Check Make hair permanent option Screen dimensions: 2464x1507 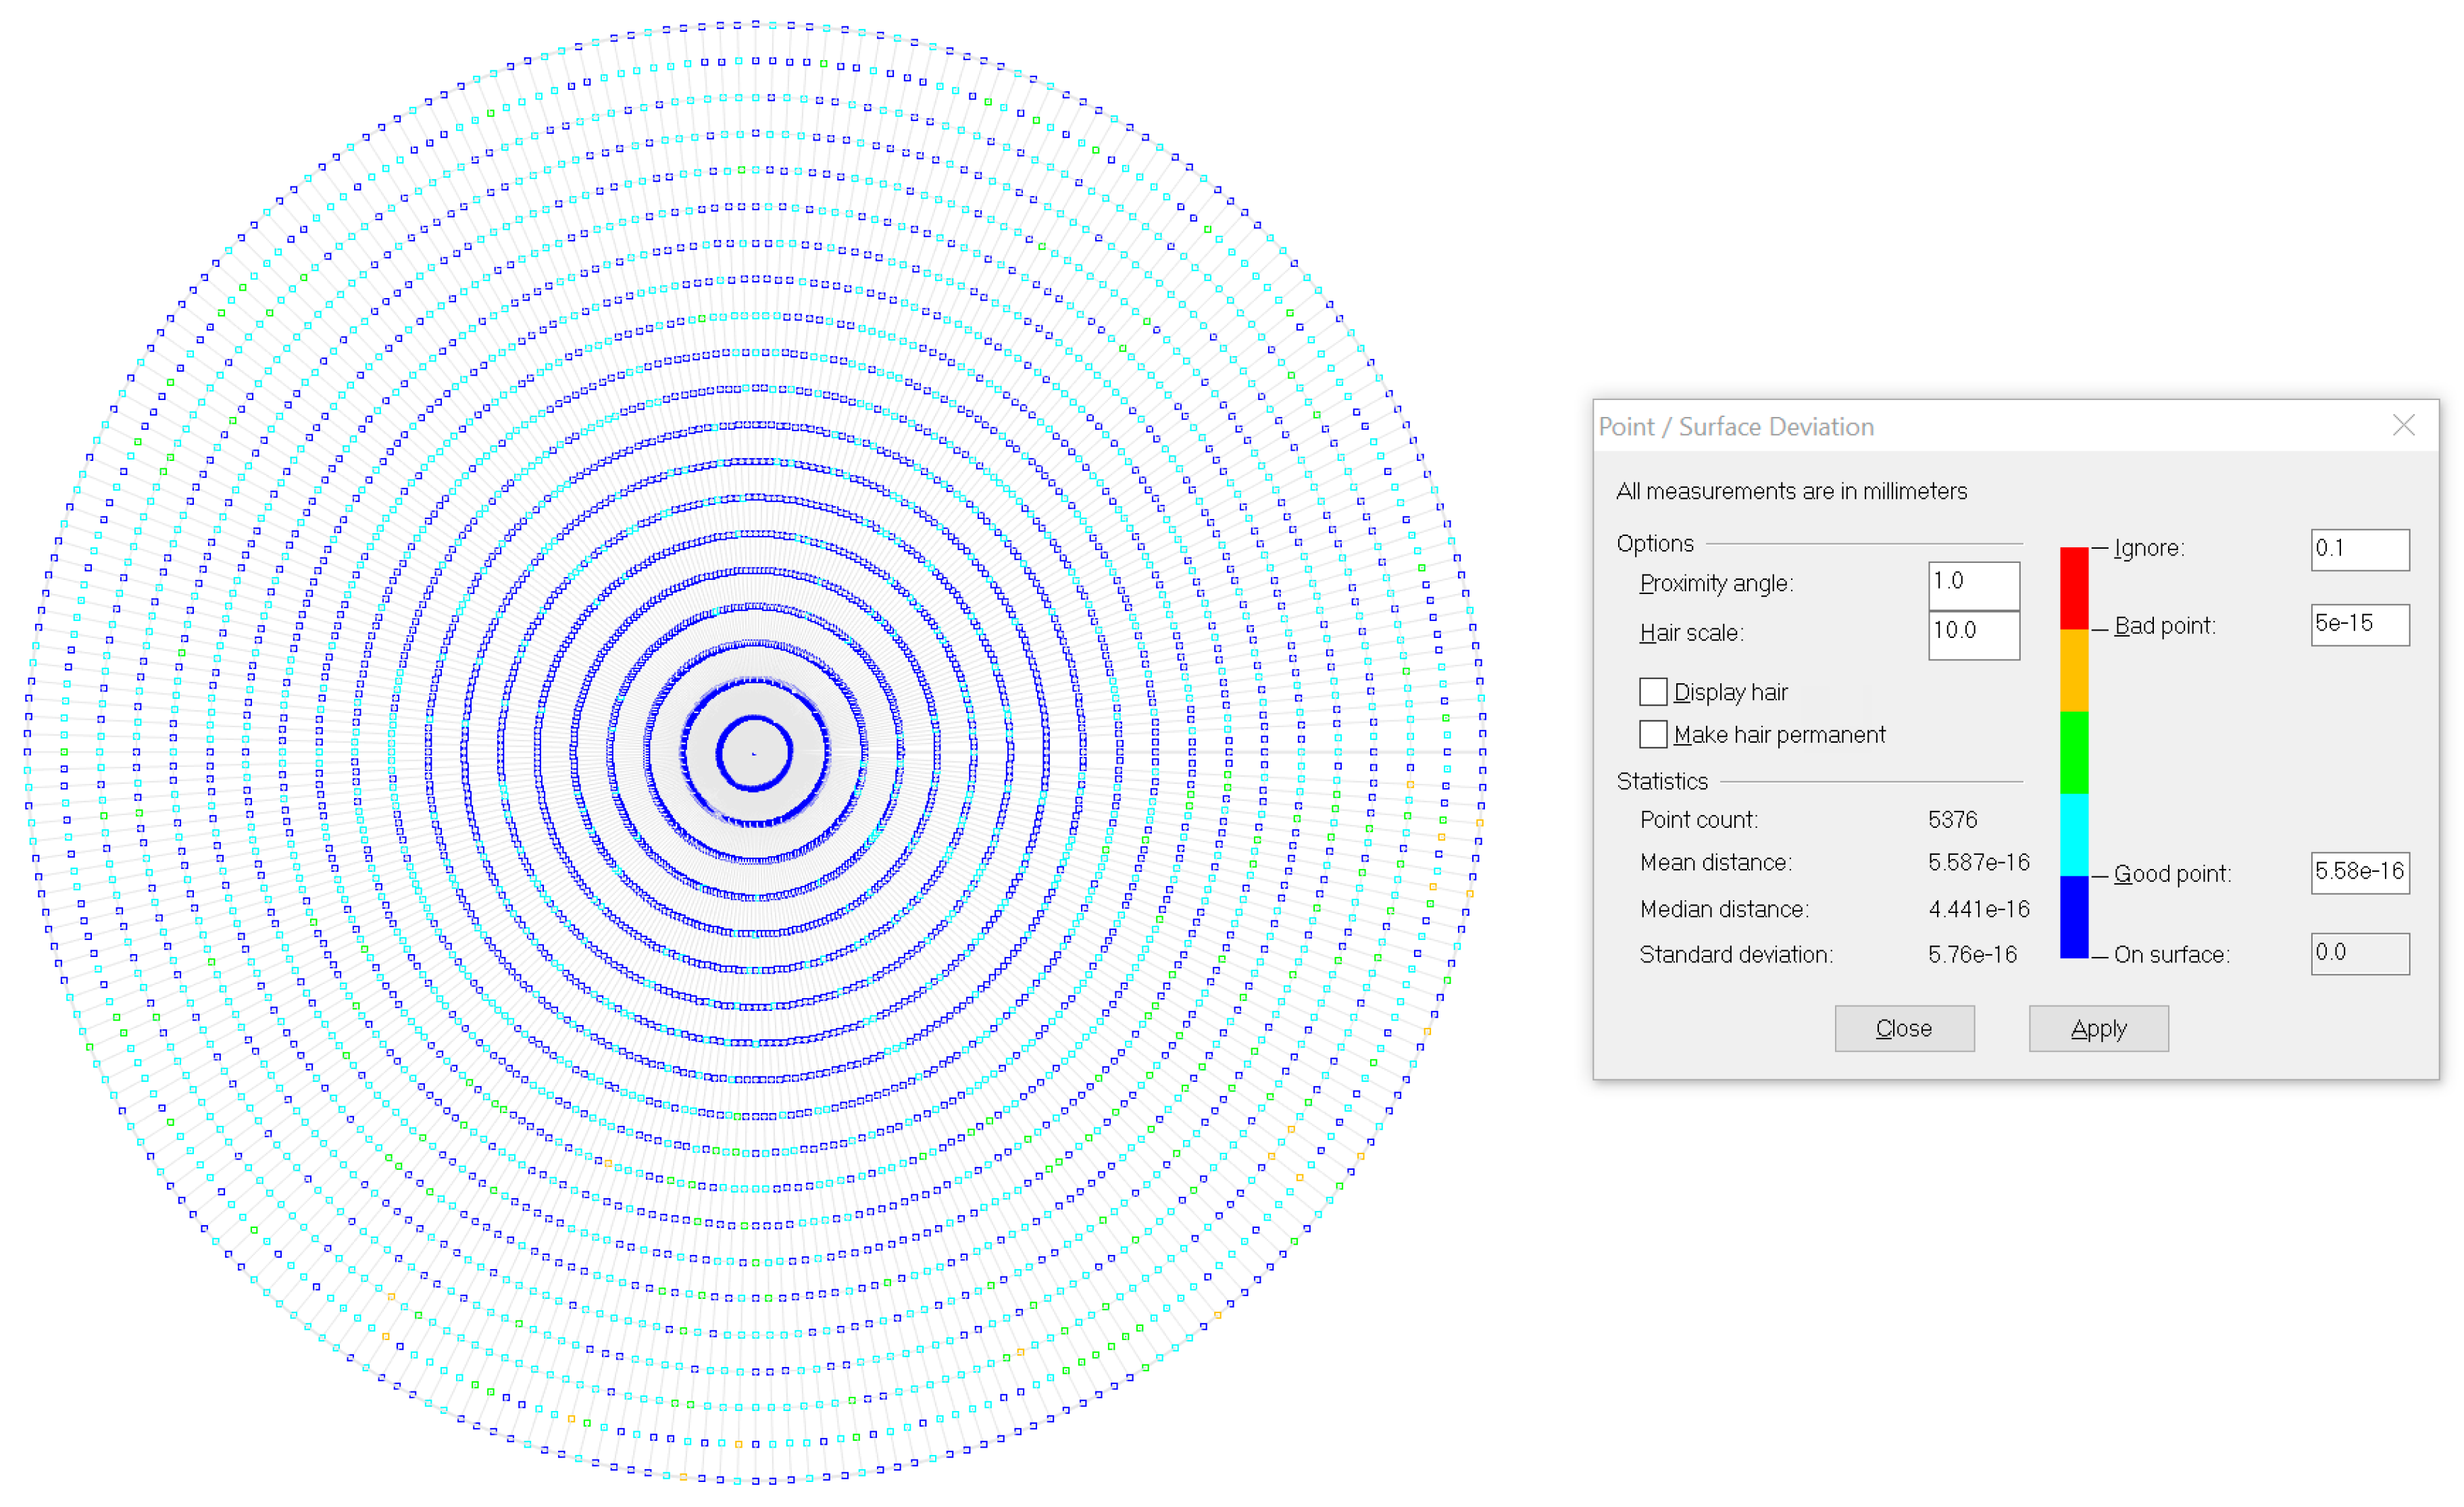[1653, 734]
